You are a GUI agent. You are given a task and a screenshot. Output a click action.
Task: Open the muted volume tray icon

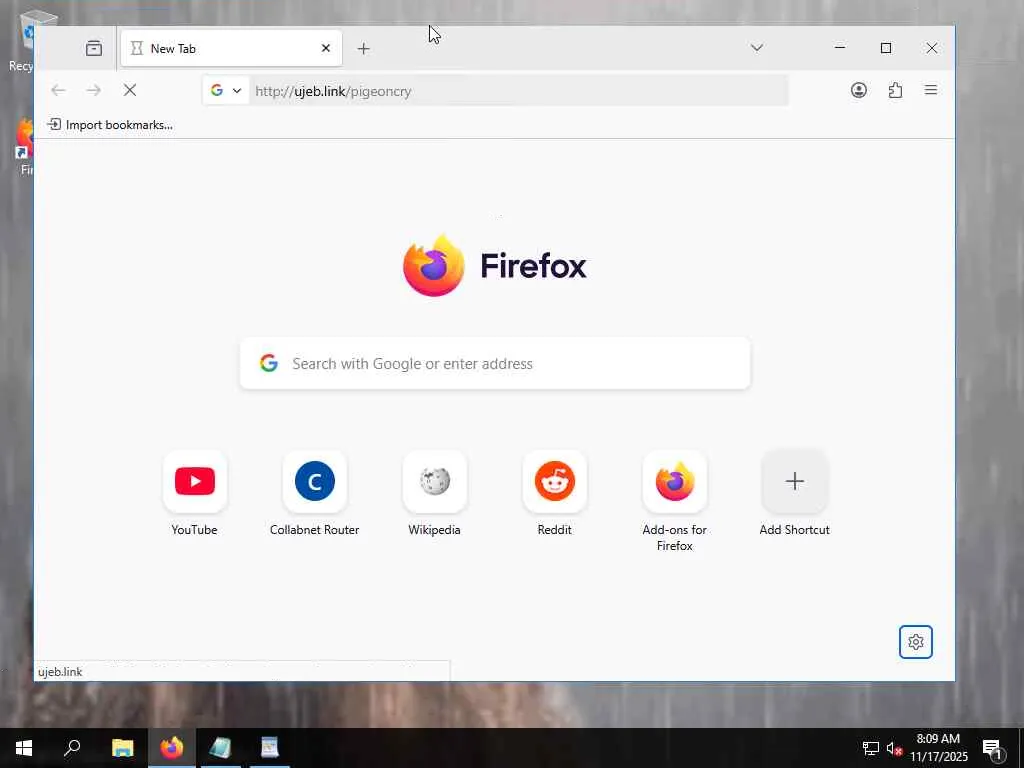click(894, 748)
